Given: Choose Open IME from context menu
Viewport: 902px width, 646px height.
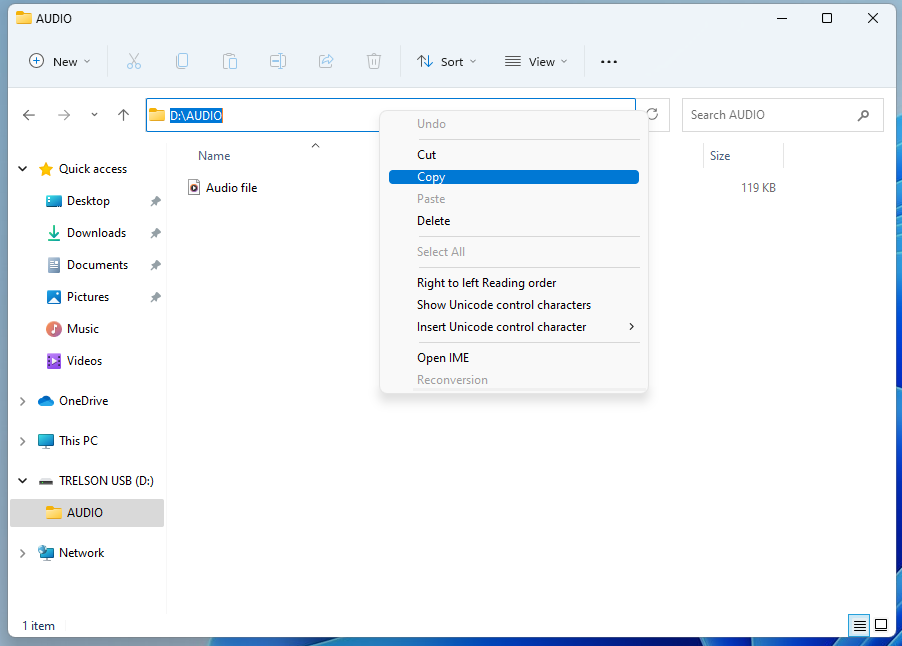Looking at the screenshot, I should [514, 358].
